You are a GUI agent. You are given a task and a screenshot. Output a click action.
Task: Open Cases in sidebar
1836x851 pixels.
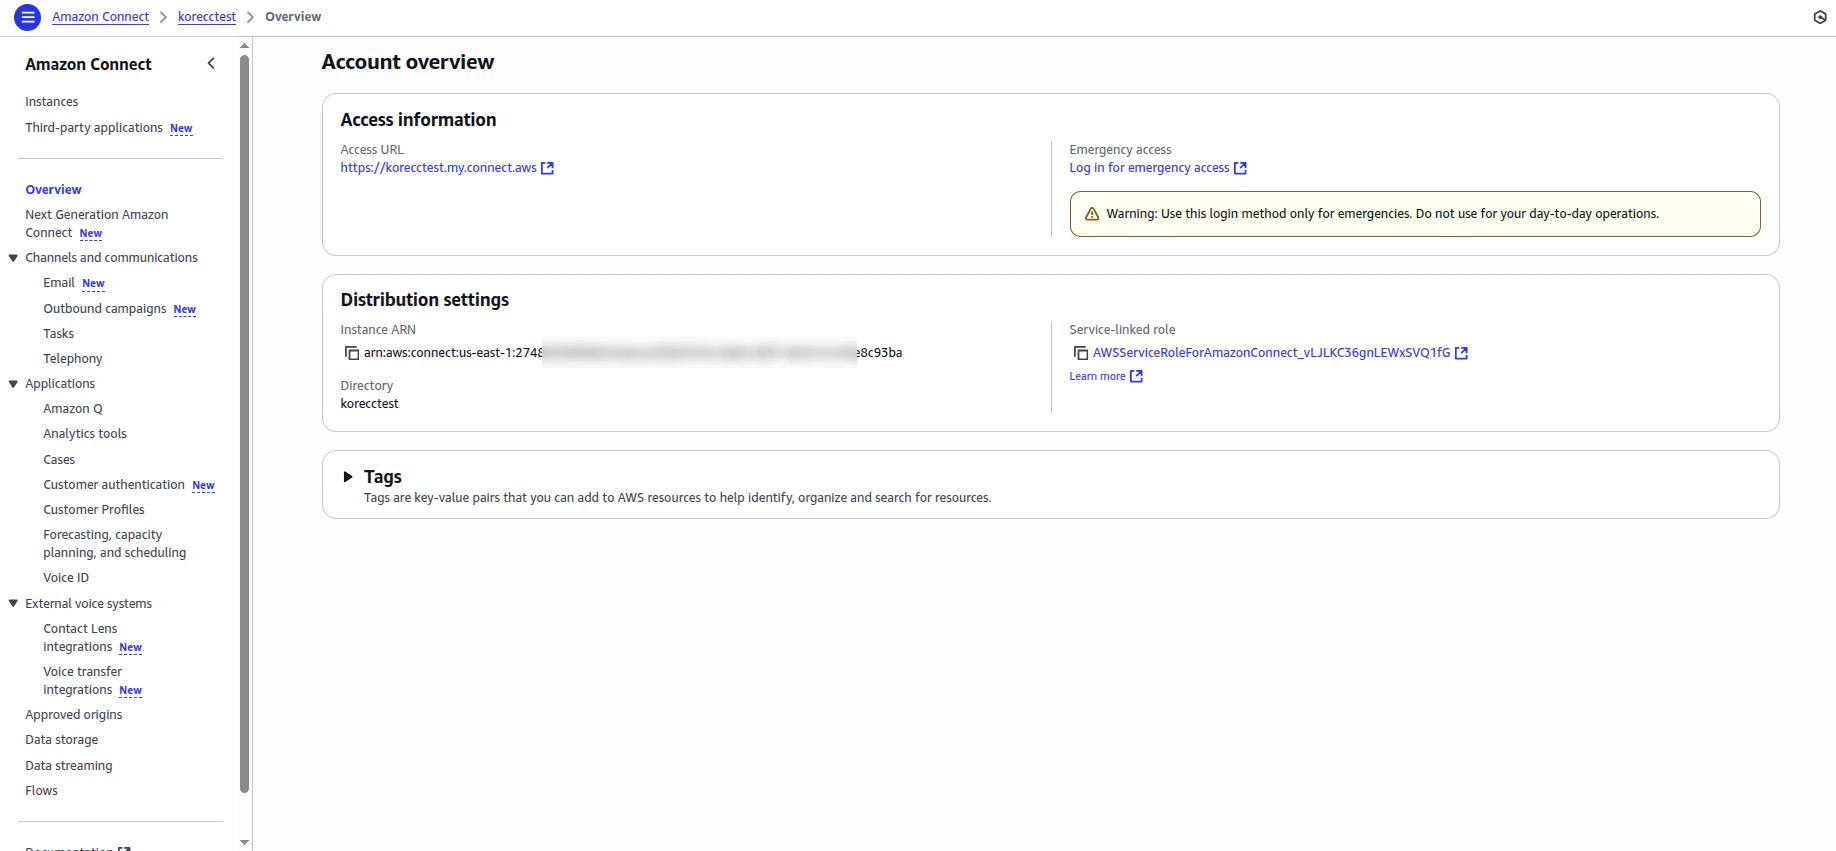pos(59,460)
